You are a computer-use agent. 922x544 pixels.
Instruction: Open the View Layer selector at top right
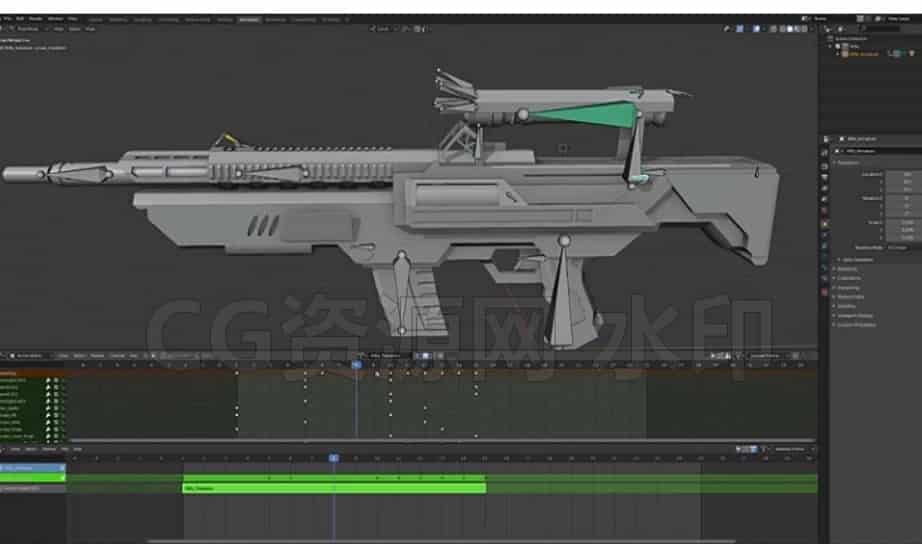897,19
